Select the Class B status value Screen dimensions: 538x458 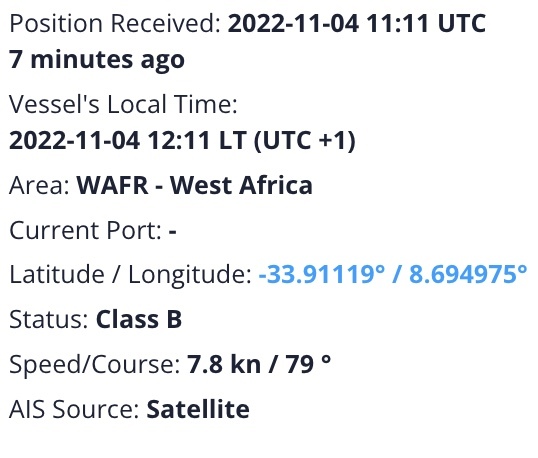[x=139, y=319]
